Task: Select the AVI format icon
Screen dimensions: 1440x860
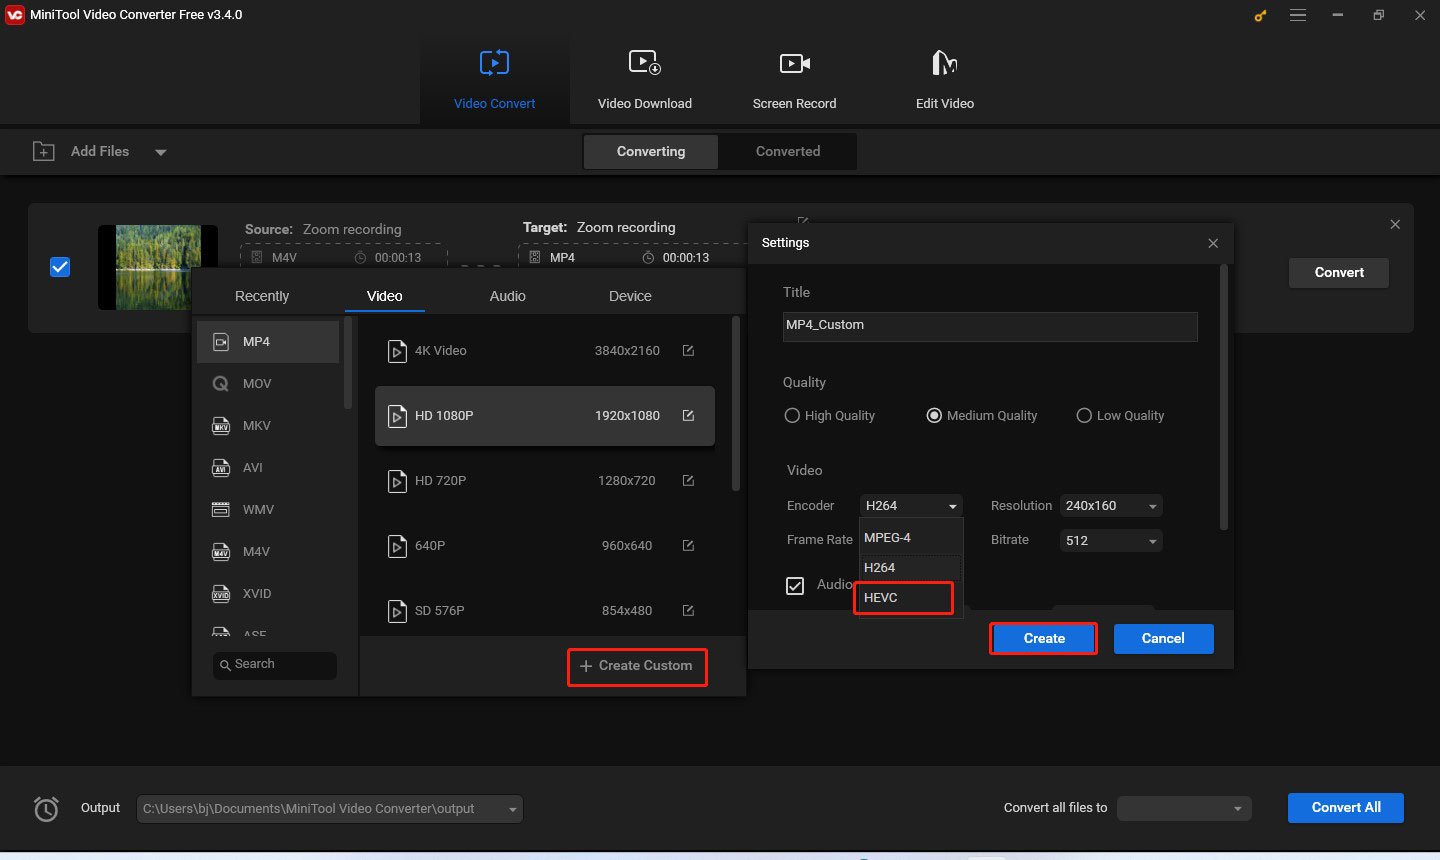Action: [x=221, y=468]
